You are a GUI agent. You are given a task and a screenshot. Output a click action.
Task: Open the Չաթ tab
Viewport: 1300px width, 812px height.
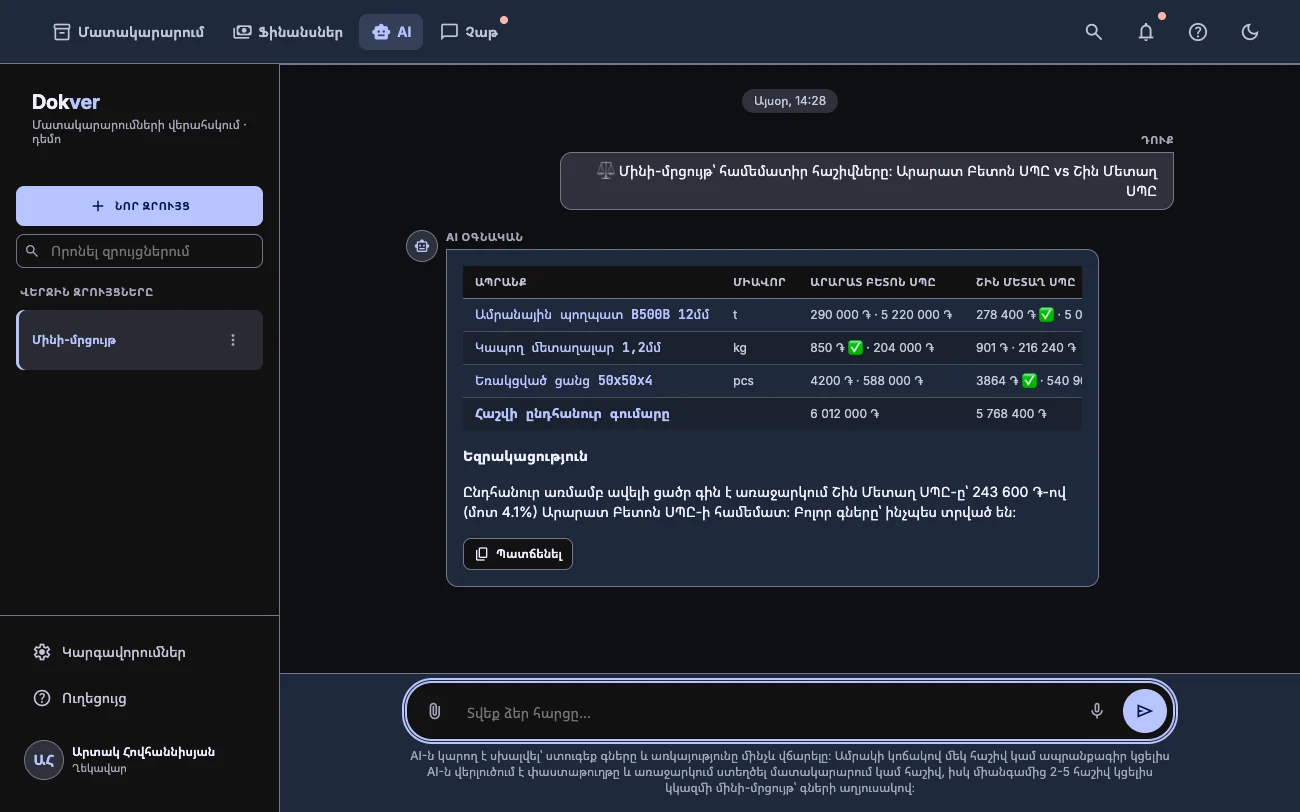[x=468, y=32]
